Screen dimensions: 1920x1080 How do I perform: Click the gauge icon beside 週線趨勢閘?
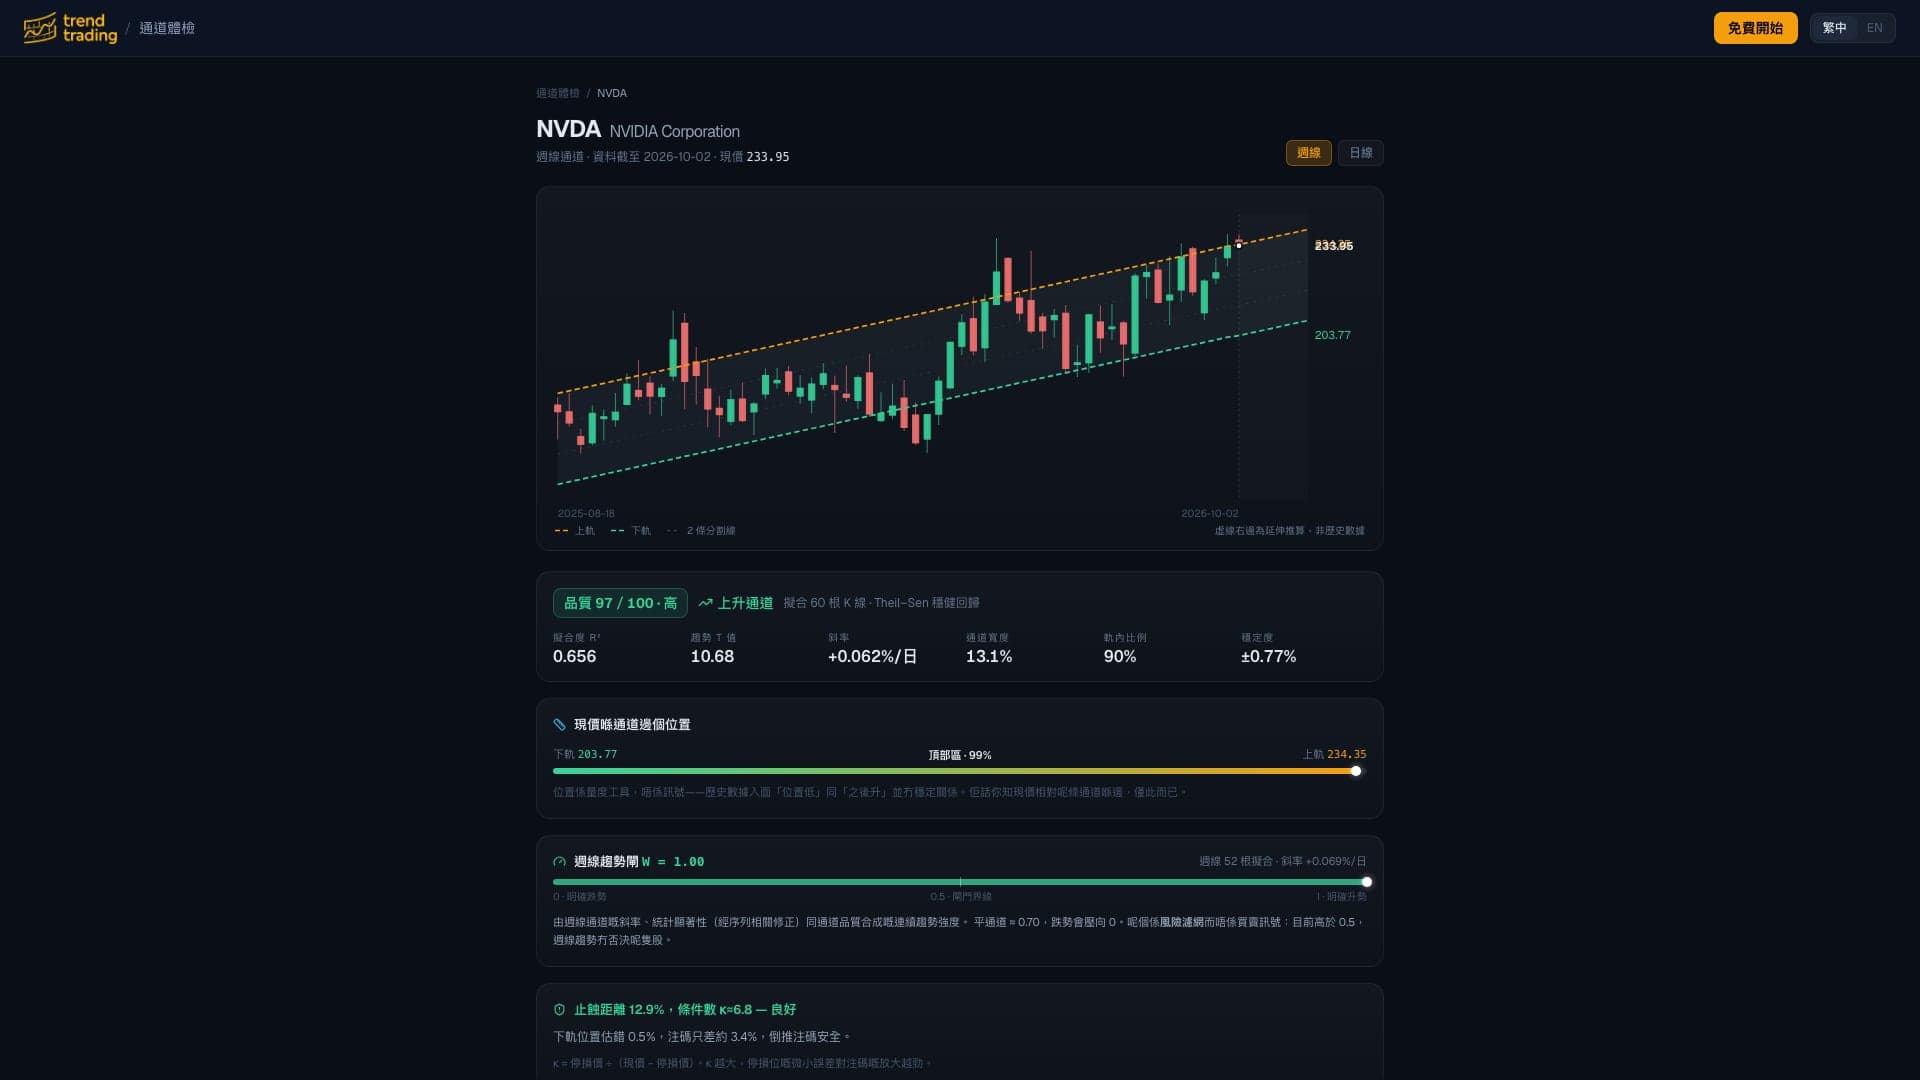click(559, 862)
